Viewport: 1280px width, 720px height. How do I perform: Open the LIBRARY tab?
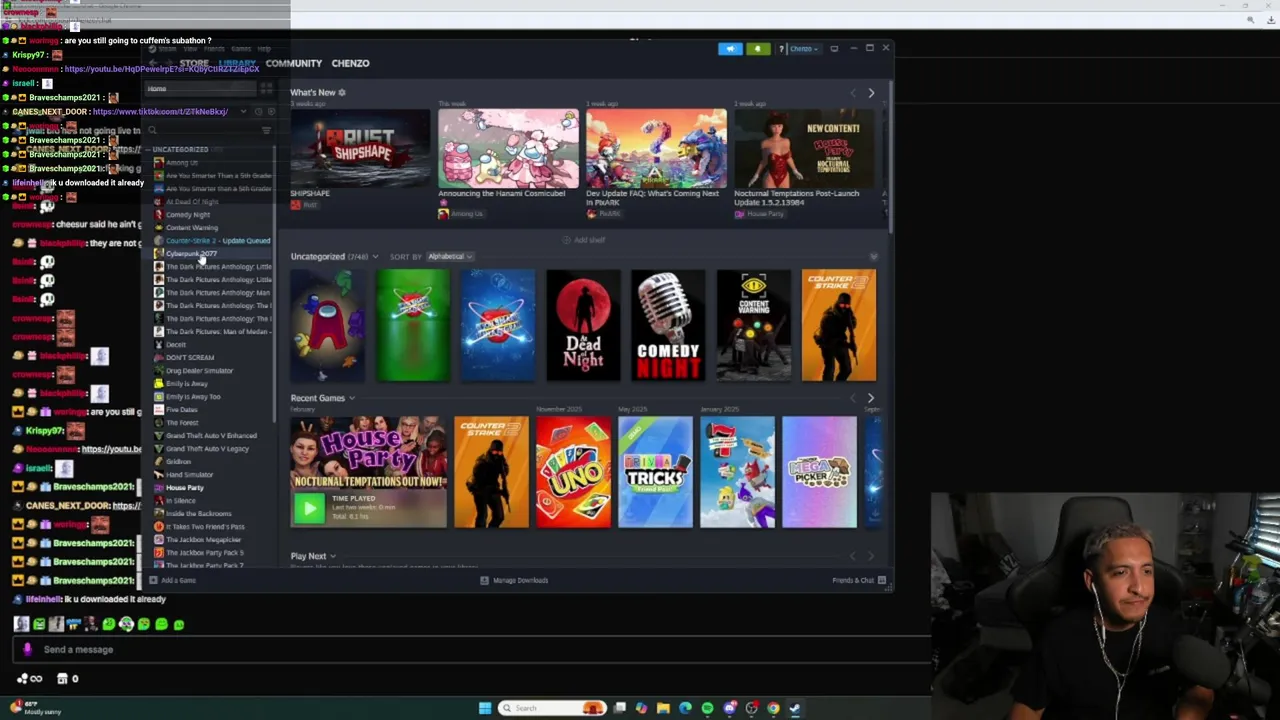pyautogui.click(x=237, y=63)
